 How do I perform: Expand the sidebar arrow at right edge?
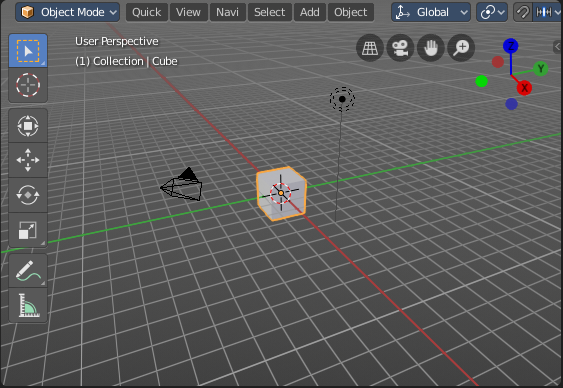click(558, 46)
